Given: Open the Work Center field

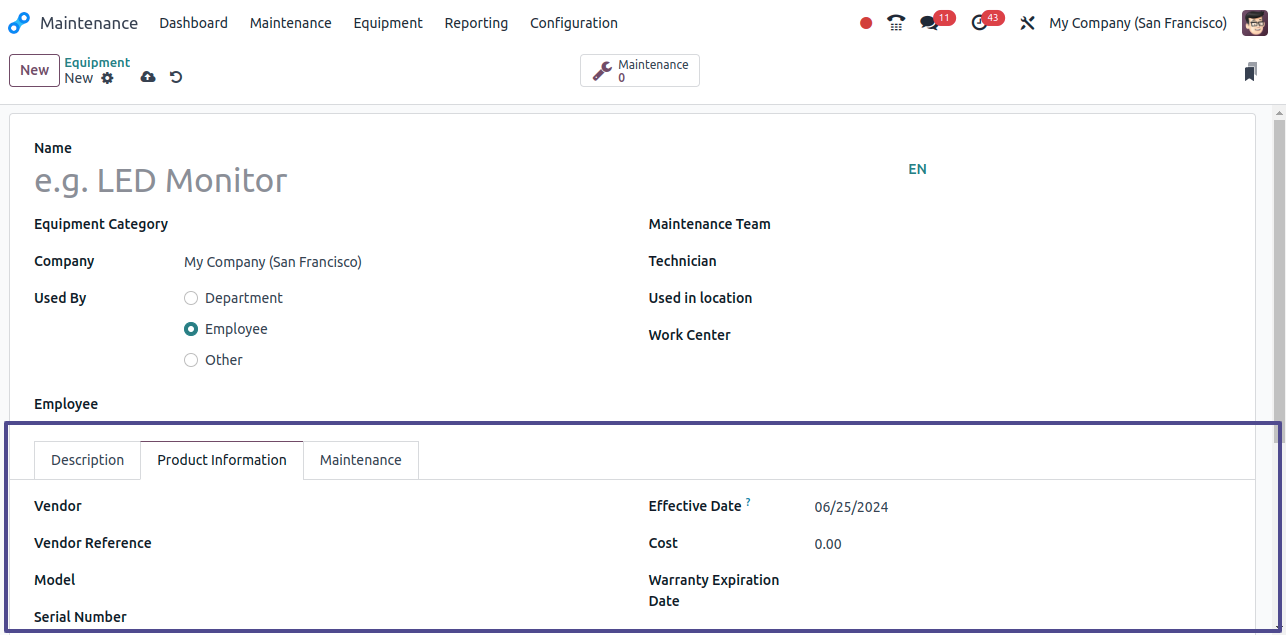Looking at the screenshot, I should click(x=1023, y=336).
